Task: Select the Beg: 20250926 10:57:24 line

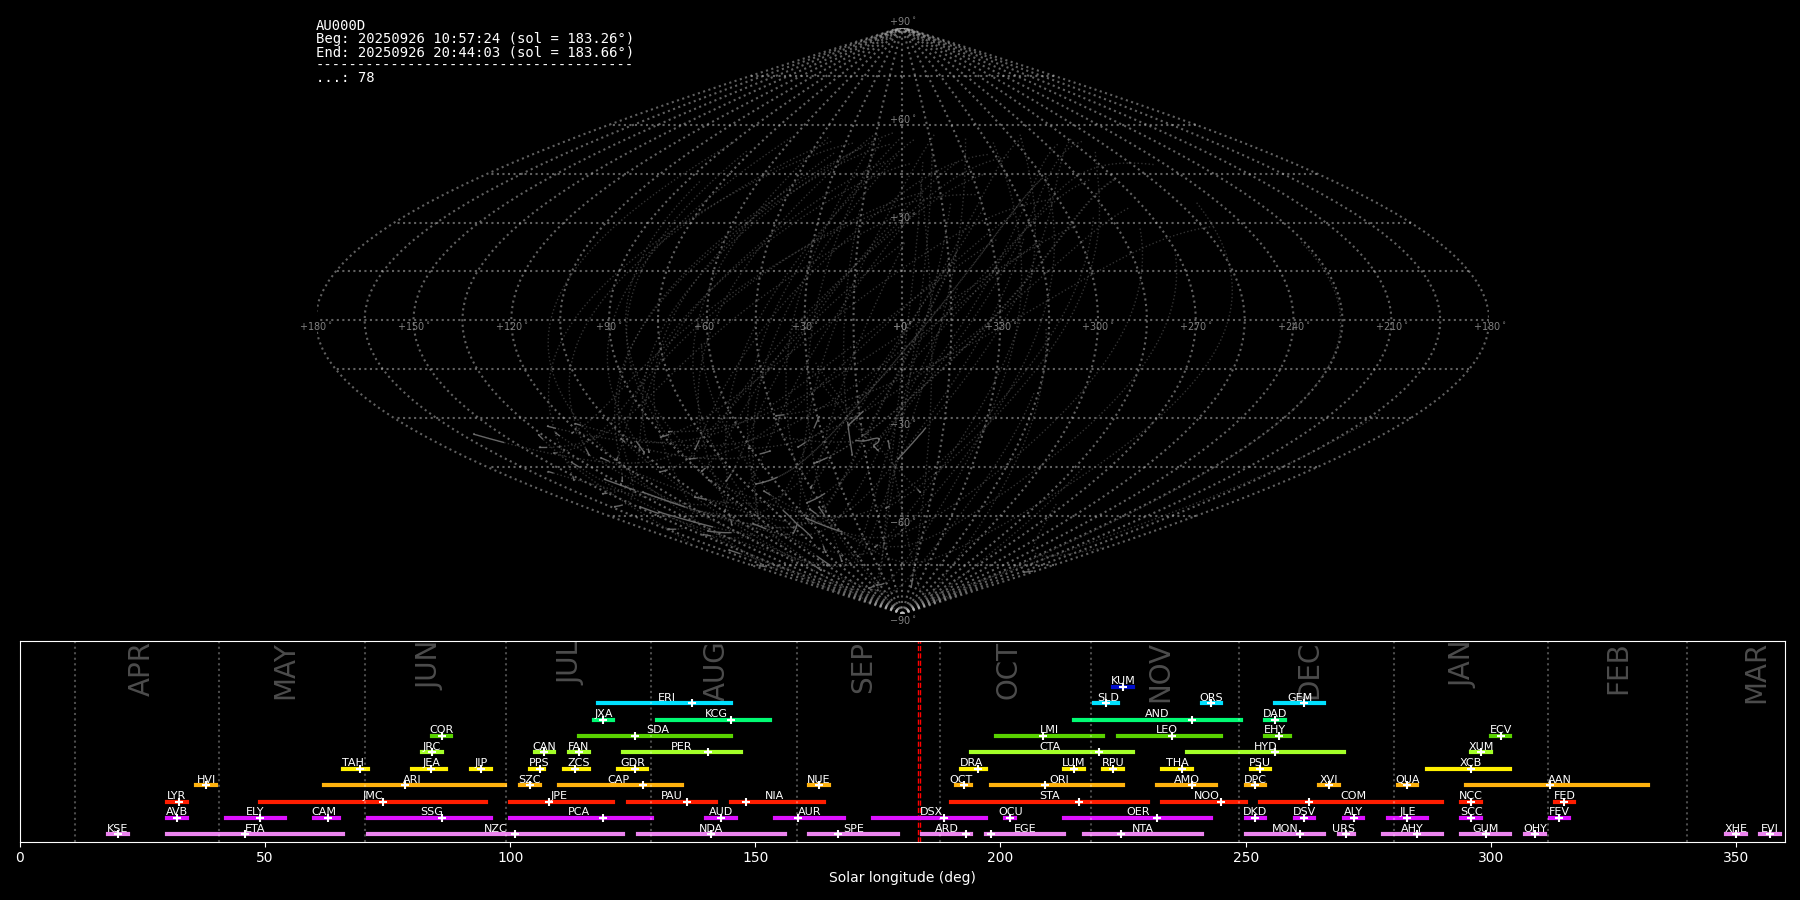Action: click(x=475, y=39)
